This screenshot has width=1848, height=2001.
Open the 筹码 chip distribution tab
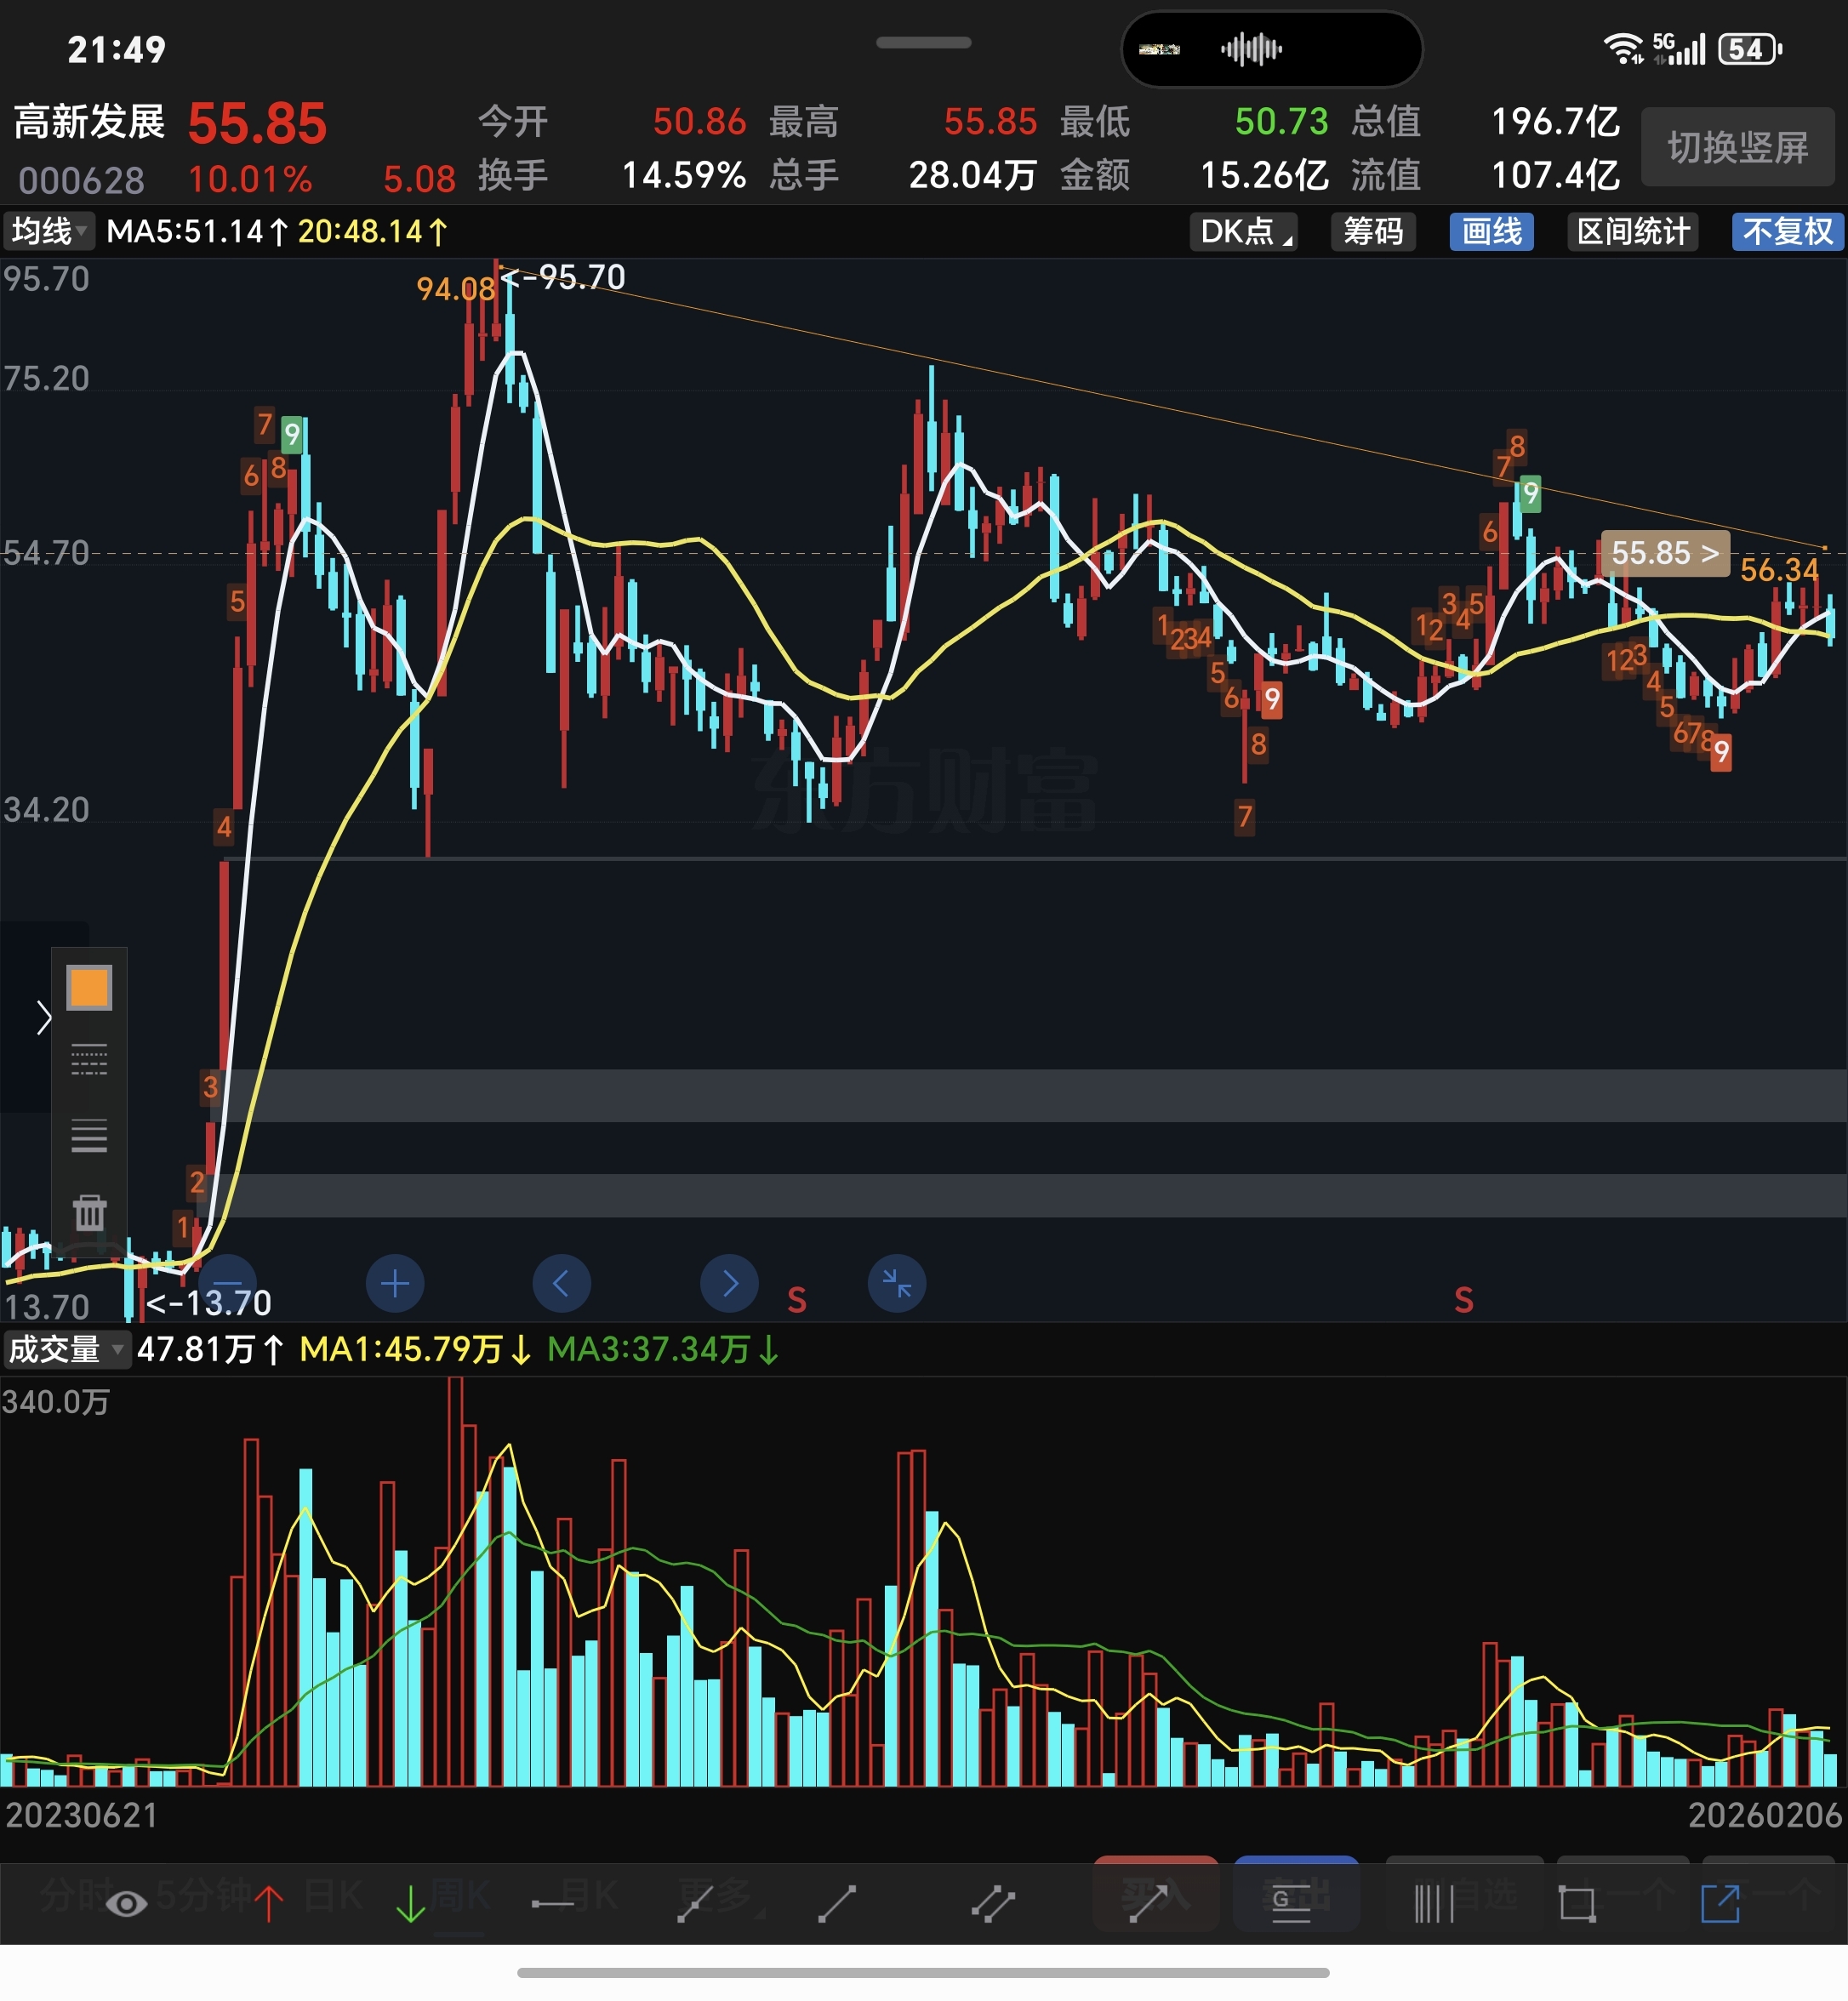[x=1373, y=232]
